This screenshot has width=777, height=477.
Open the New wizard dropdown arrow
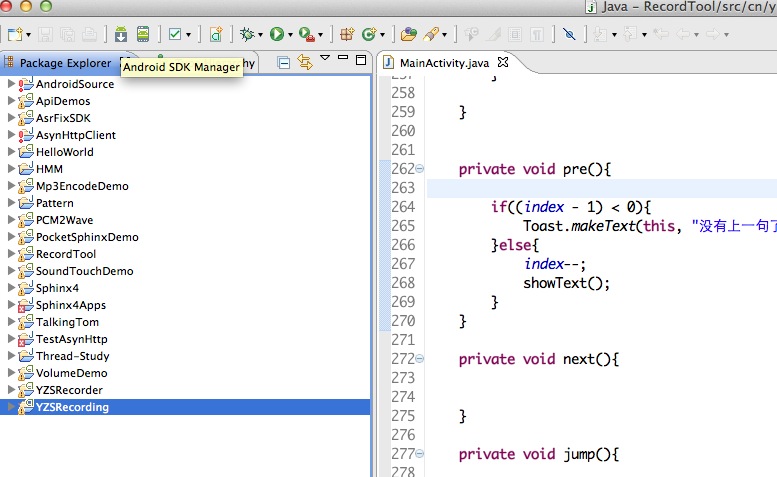[x=28, y=35]
